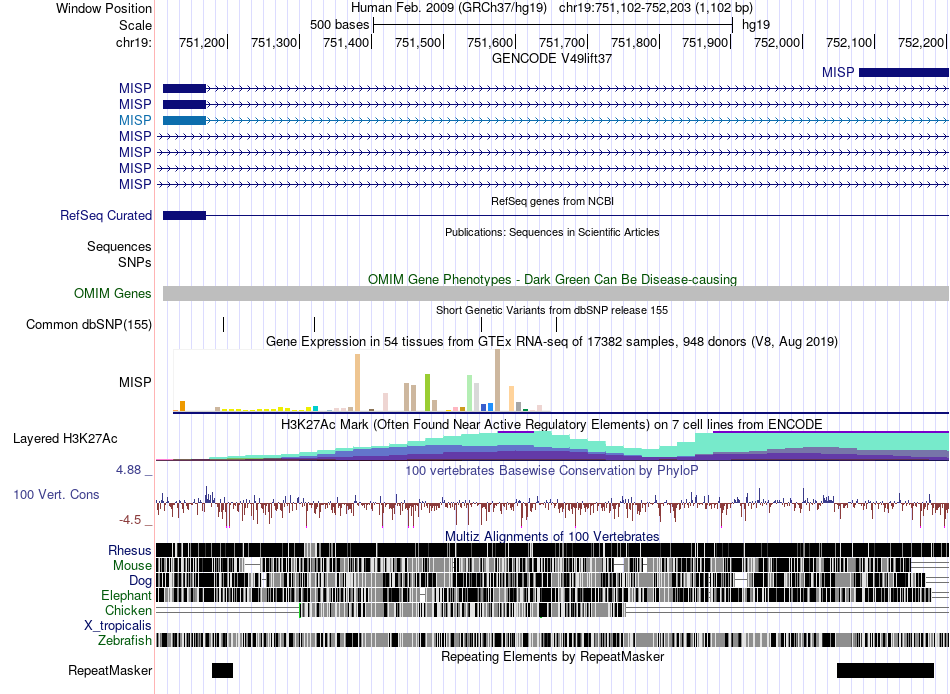
Task: Open Multiz Alignments of 100 Vertebrates title
Action: (x=552, y=536)
